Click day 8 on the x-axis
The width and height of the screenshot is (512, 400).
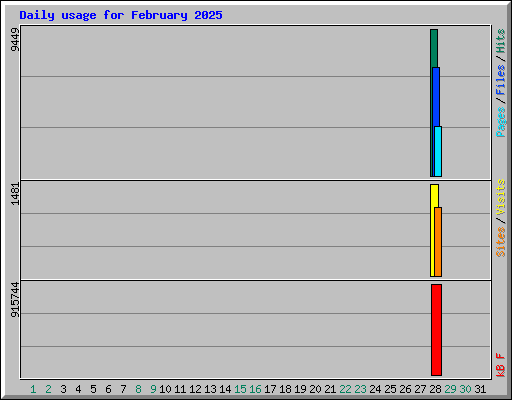click(138, 389)
